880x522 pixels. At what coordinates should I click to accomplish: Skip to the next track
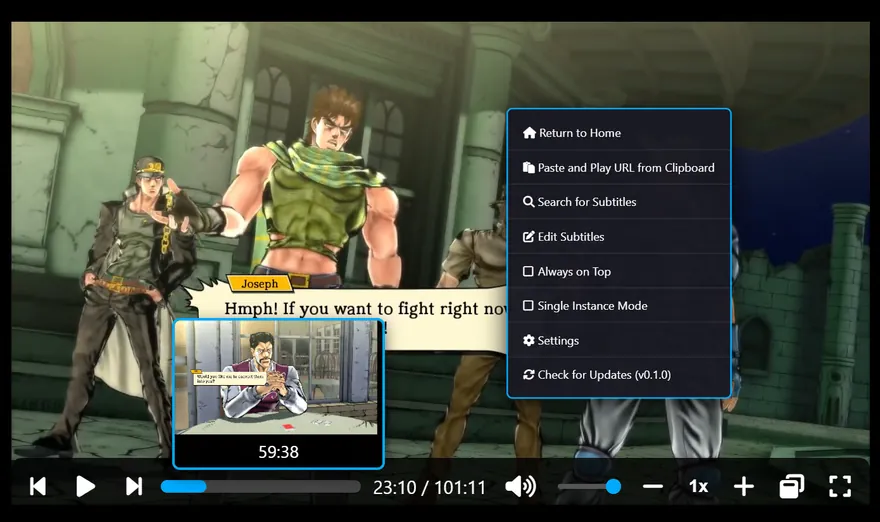[x=134, y=486]
